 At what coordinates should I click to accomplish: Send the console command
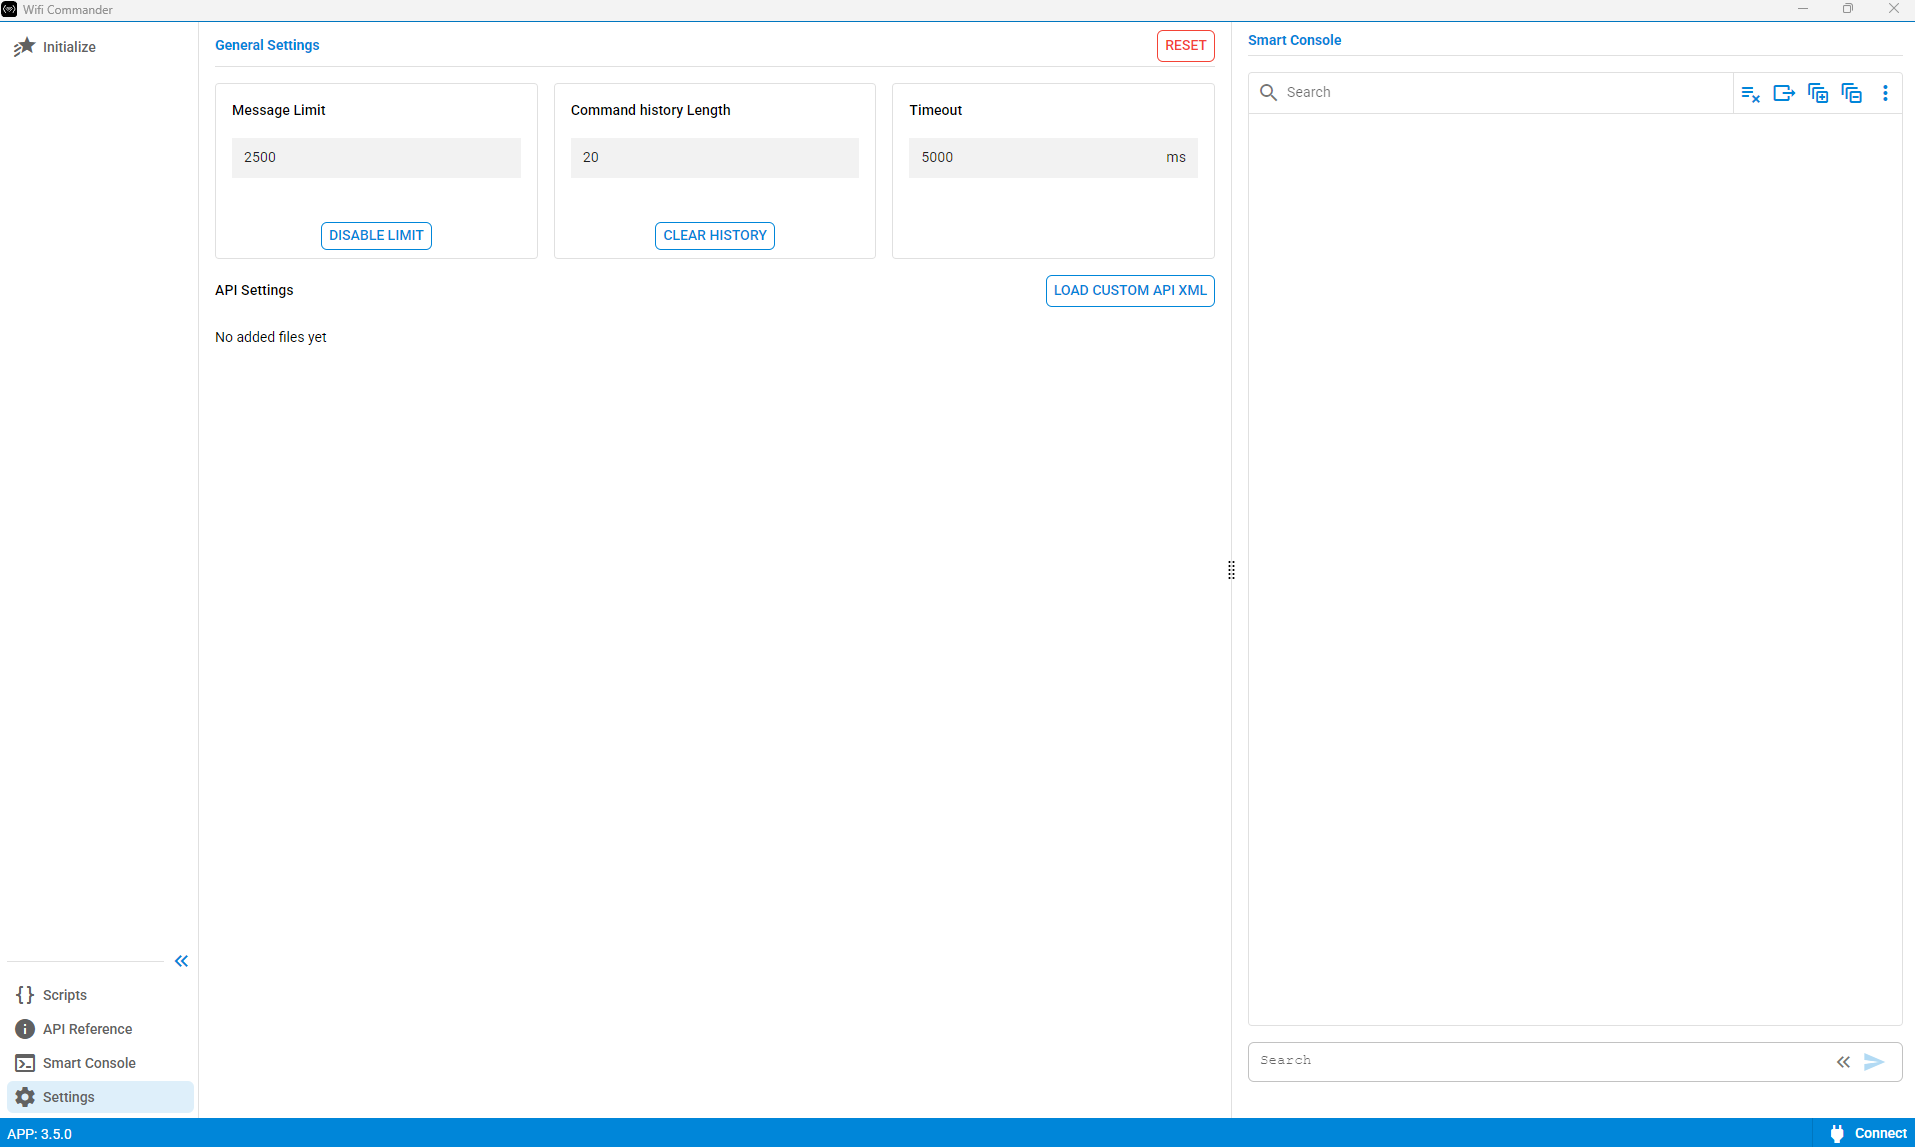1874,1062
